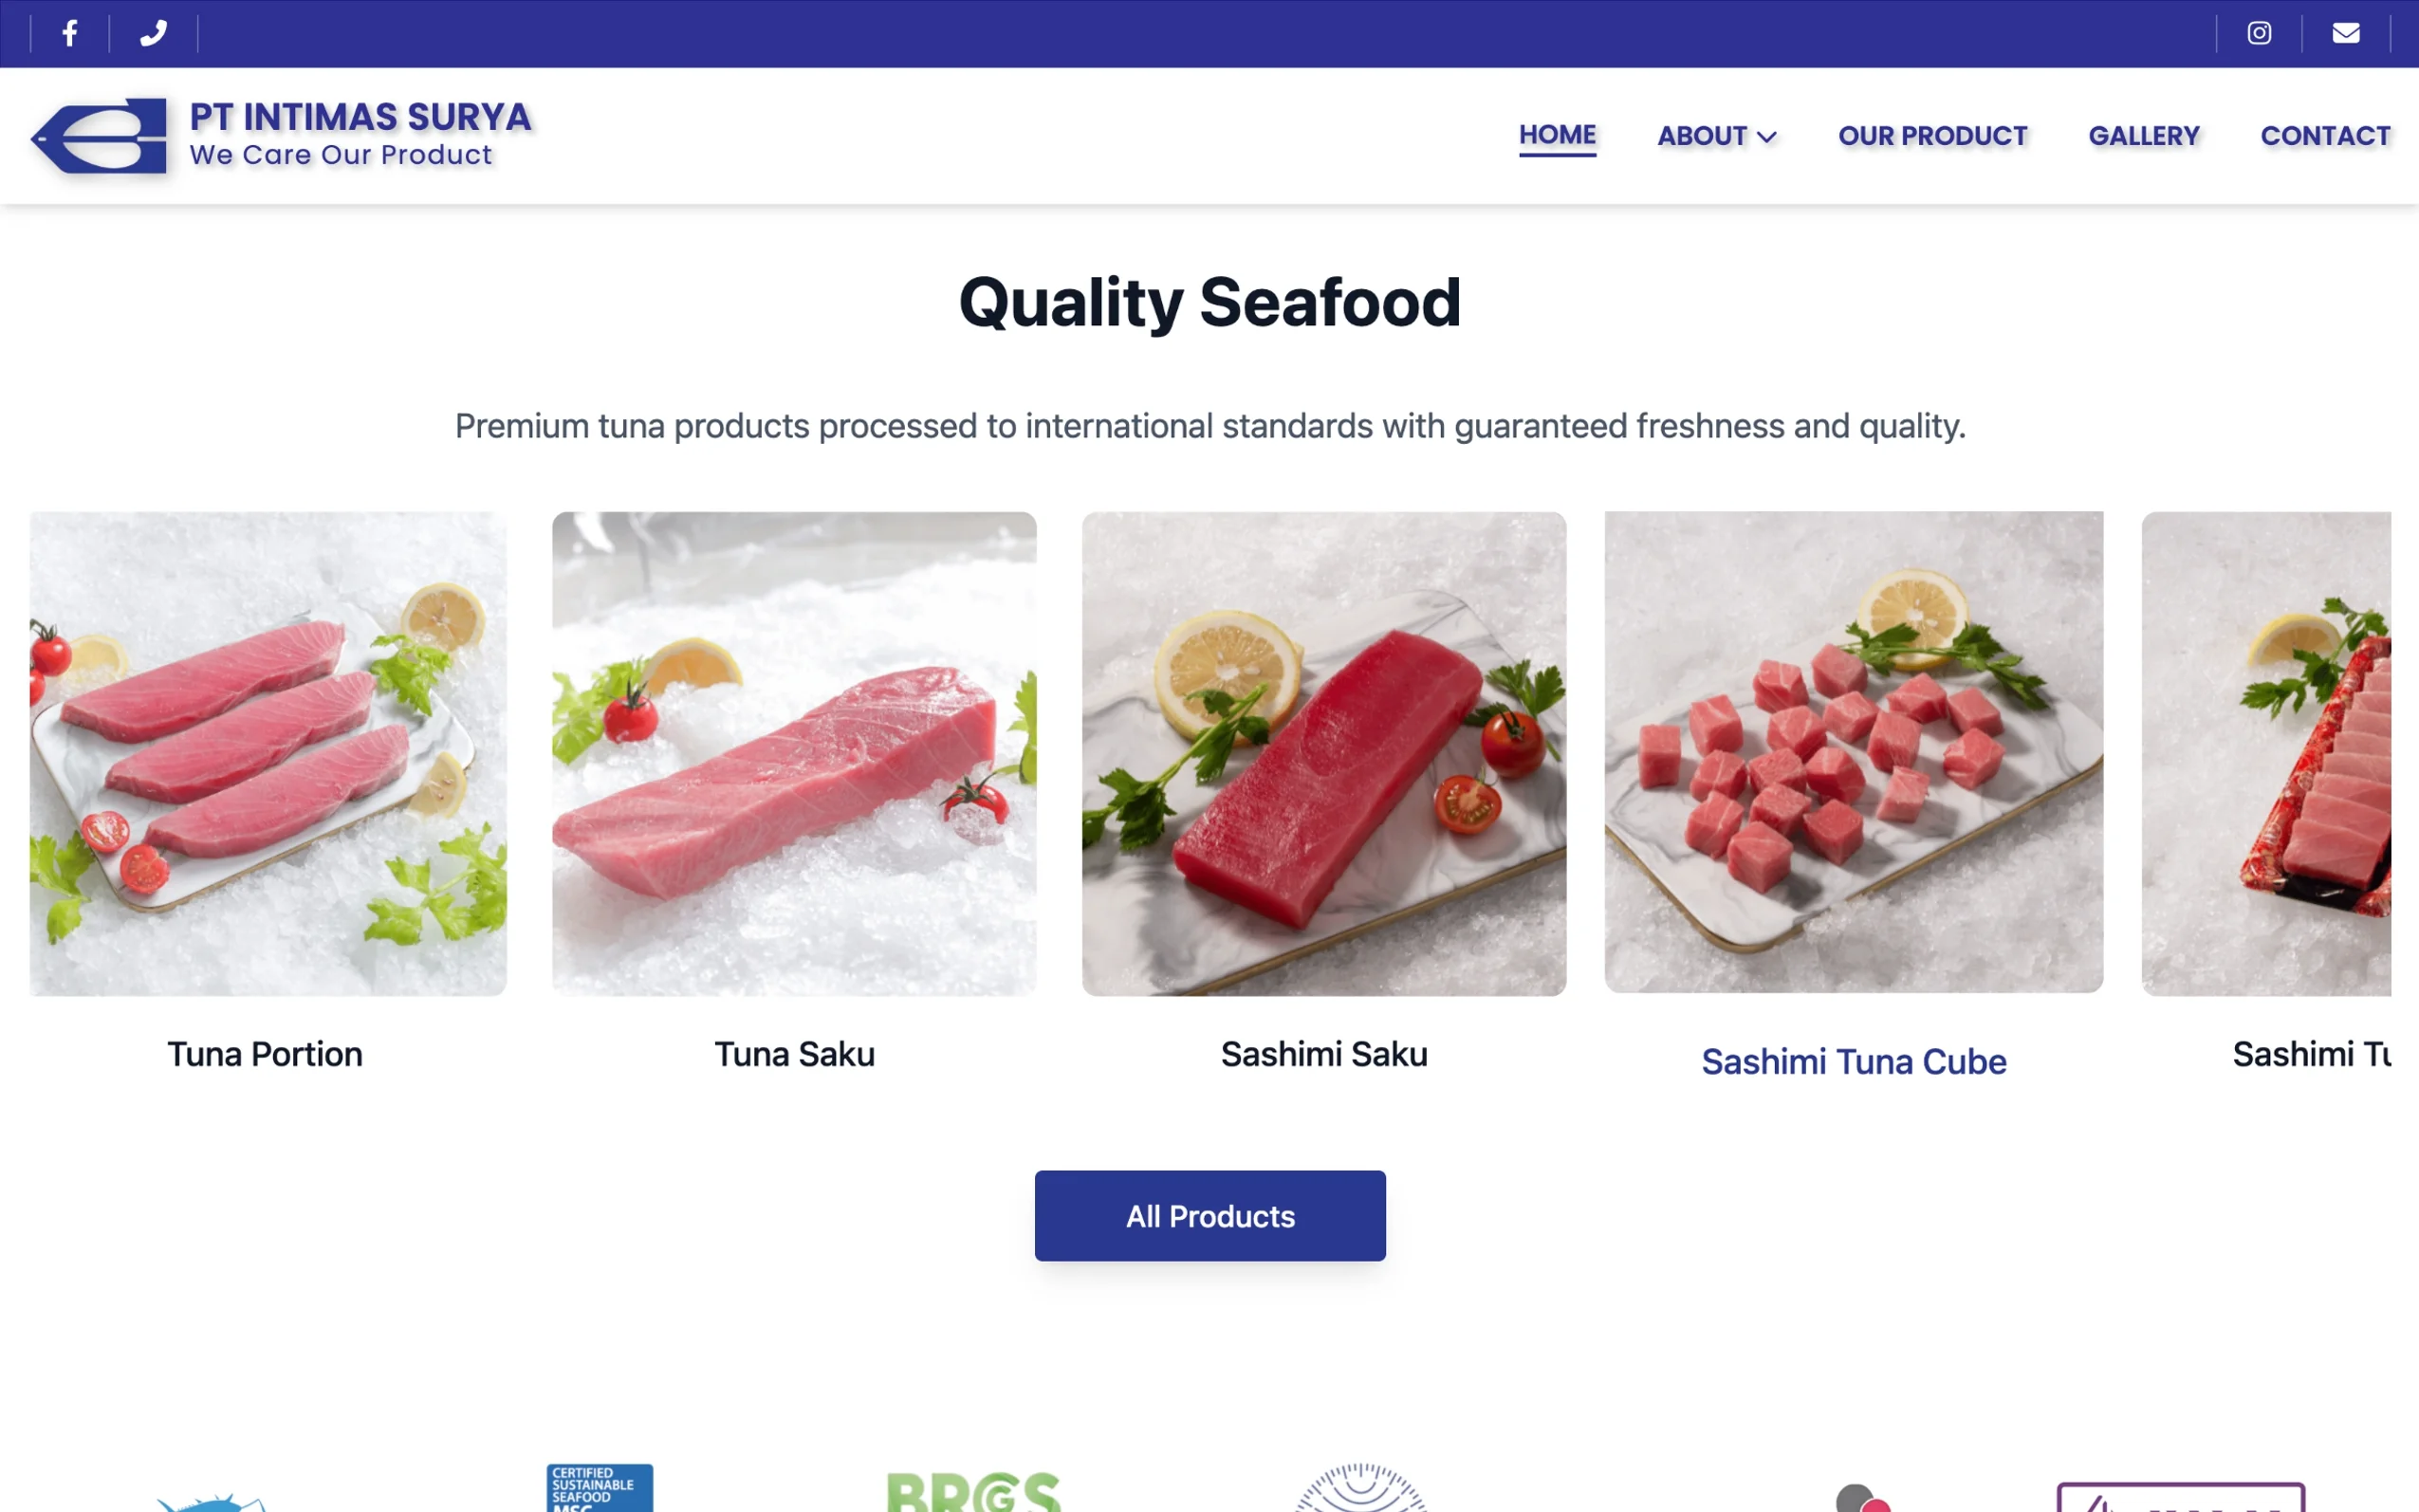The width and height of the screenshot is (2419, 1512).
Task: Select the Tuna Saku product image
Action: [x=794, y=754]
